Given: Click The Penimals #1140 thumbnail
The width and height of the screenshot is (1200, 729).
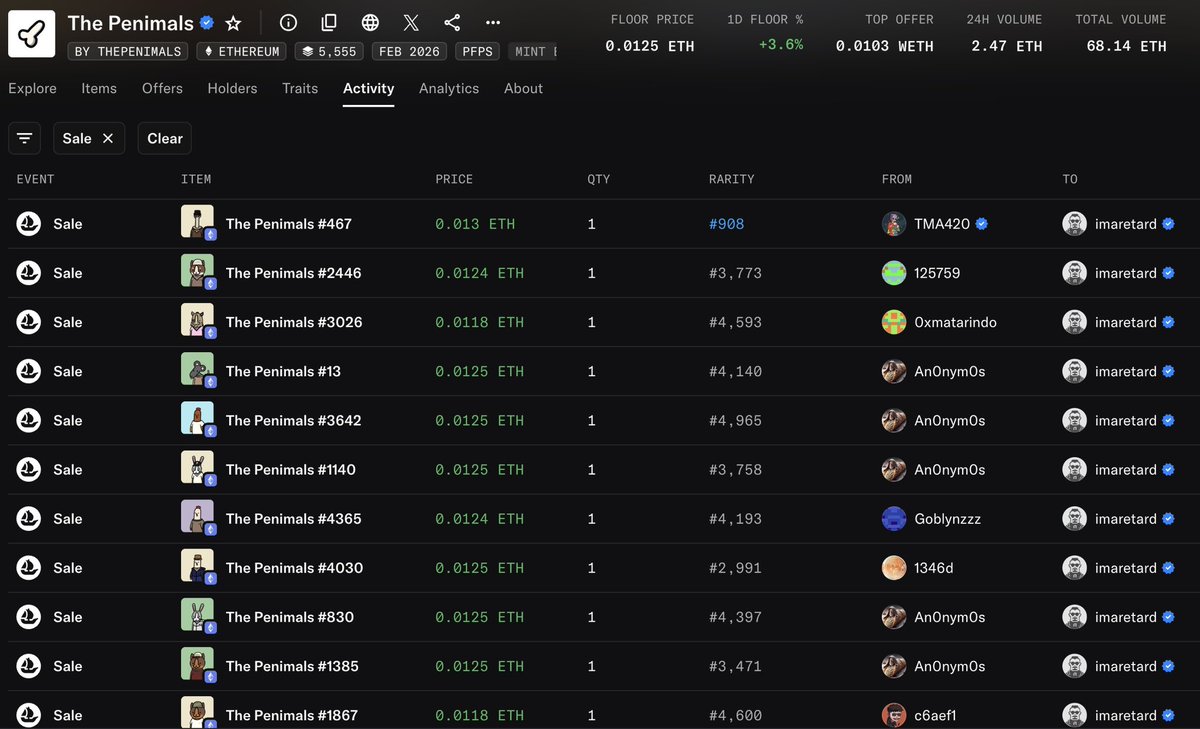Looking at the screenshot, I should pos(197,468).
